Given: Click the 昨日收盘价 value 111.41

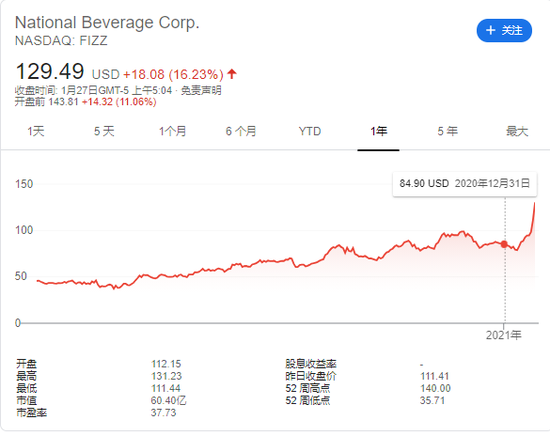Looking at the screenshot, I should click(x=435, y=376).
